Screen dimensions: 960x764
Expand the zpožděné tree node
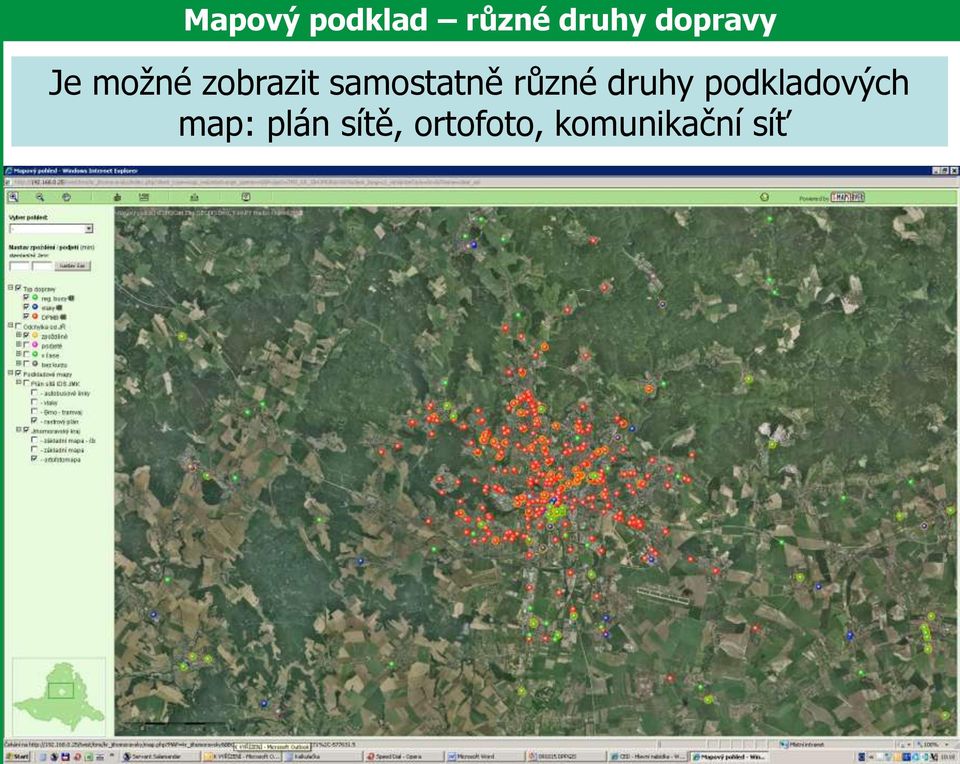click(x=18, y=335)
